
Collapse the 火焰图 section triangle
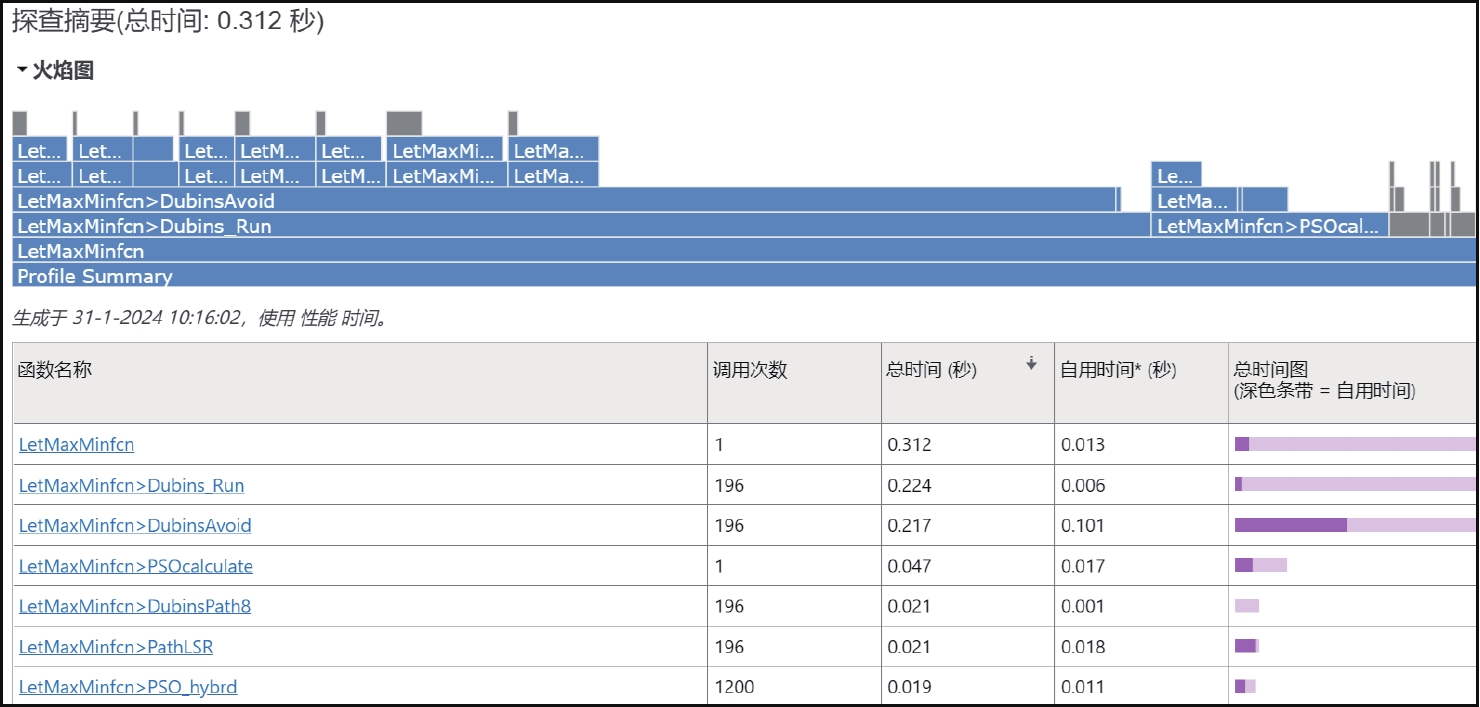22,71
